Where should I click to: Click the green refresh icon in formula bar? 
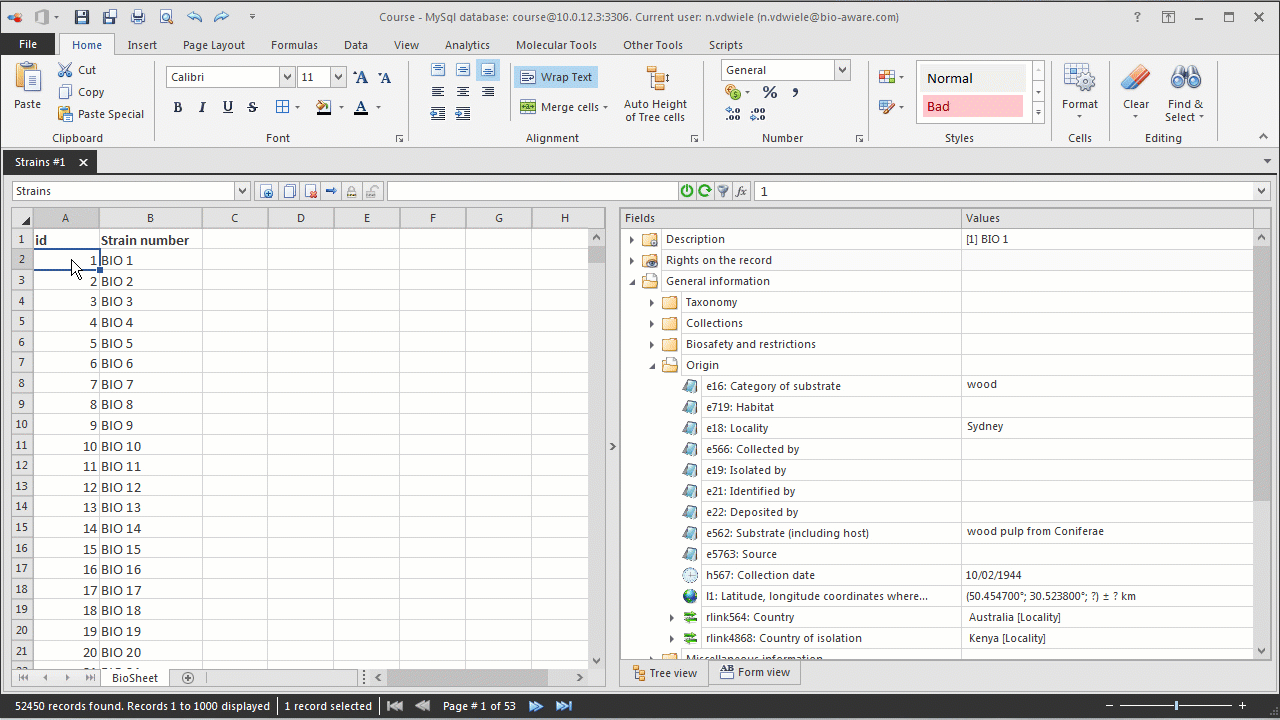pos(705,191)
